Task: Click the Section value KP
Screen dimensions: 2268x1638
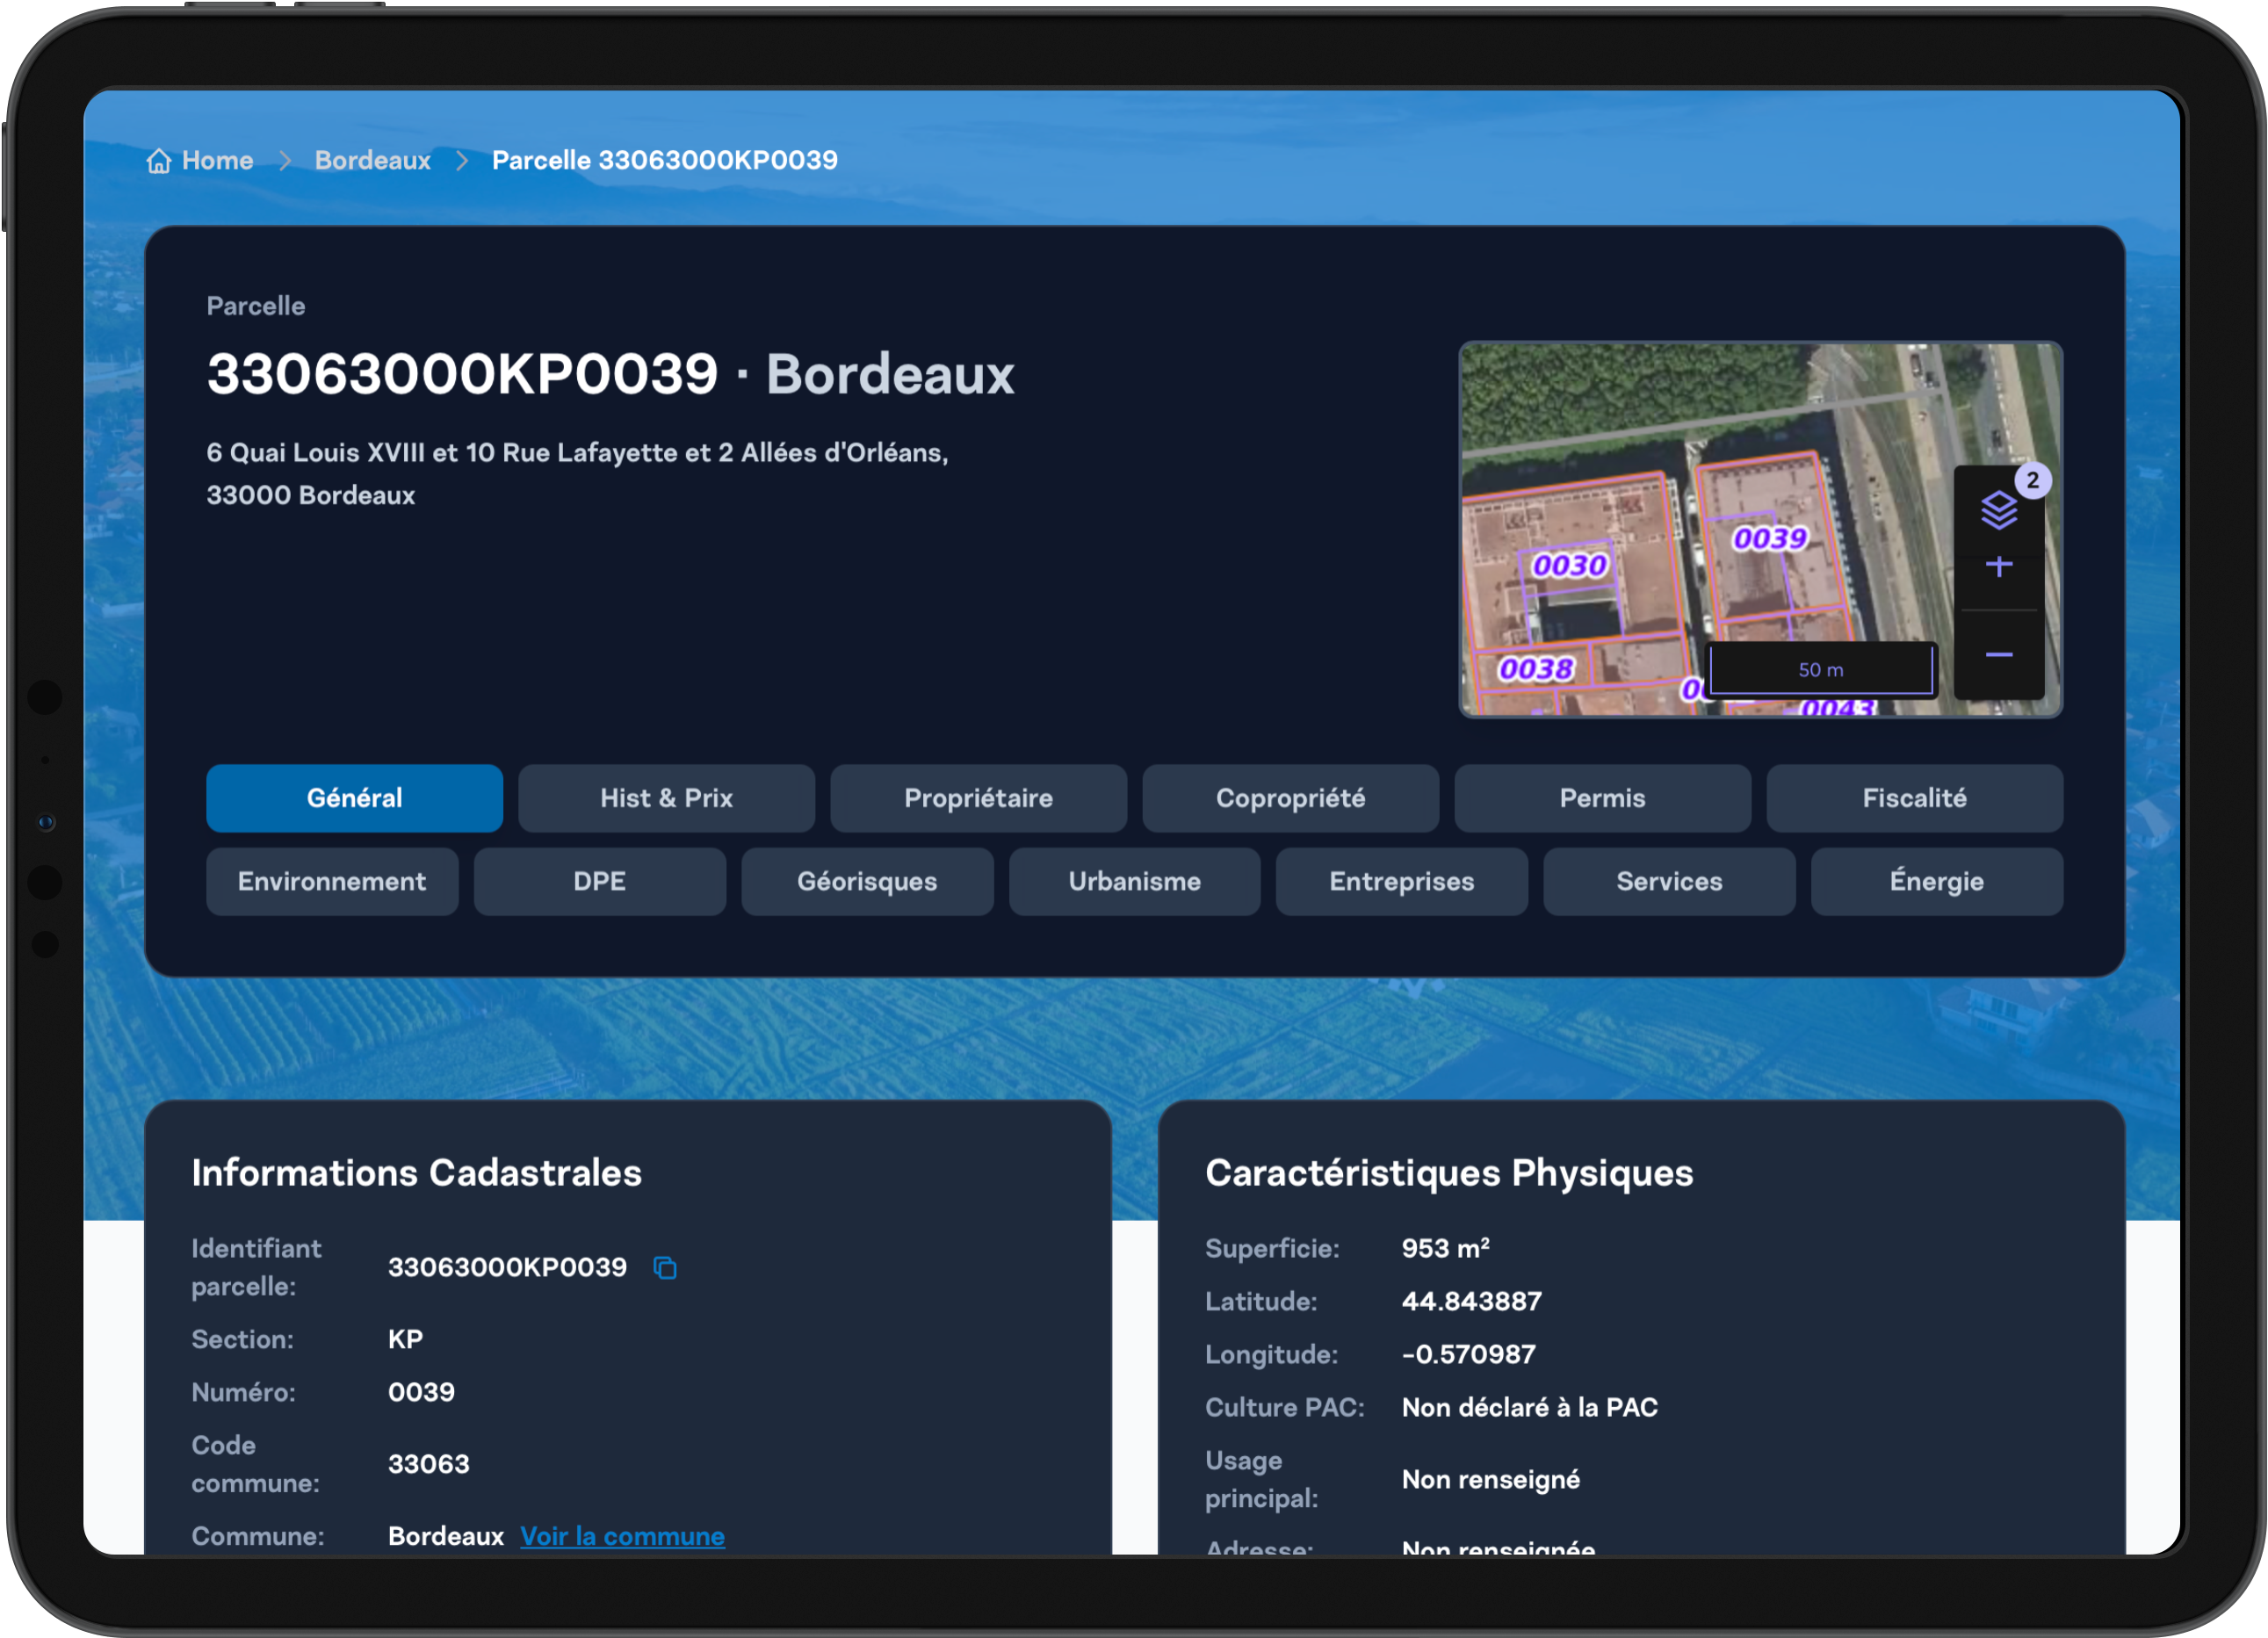Action: (x=405, y=1339)
